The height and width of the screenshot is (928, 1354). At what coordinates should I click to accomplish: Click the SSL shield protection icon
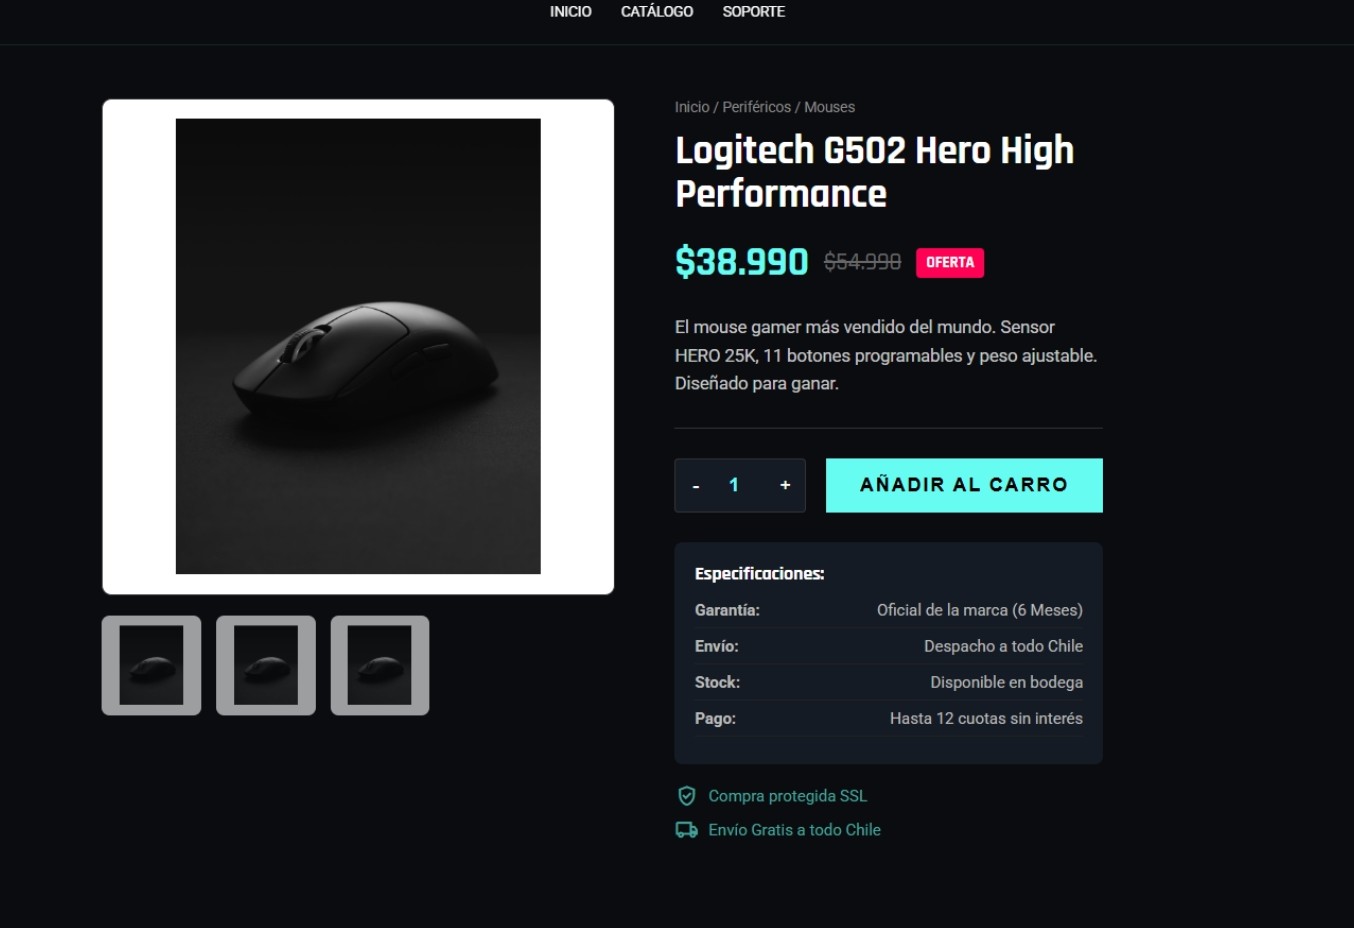pos(686,795)
